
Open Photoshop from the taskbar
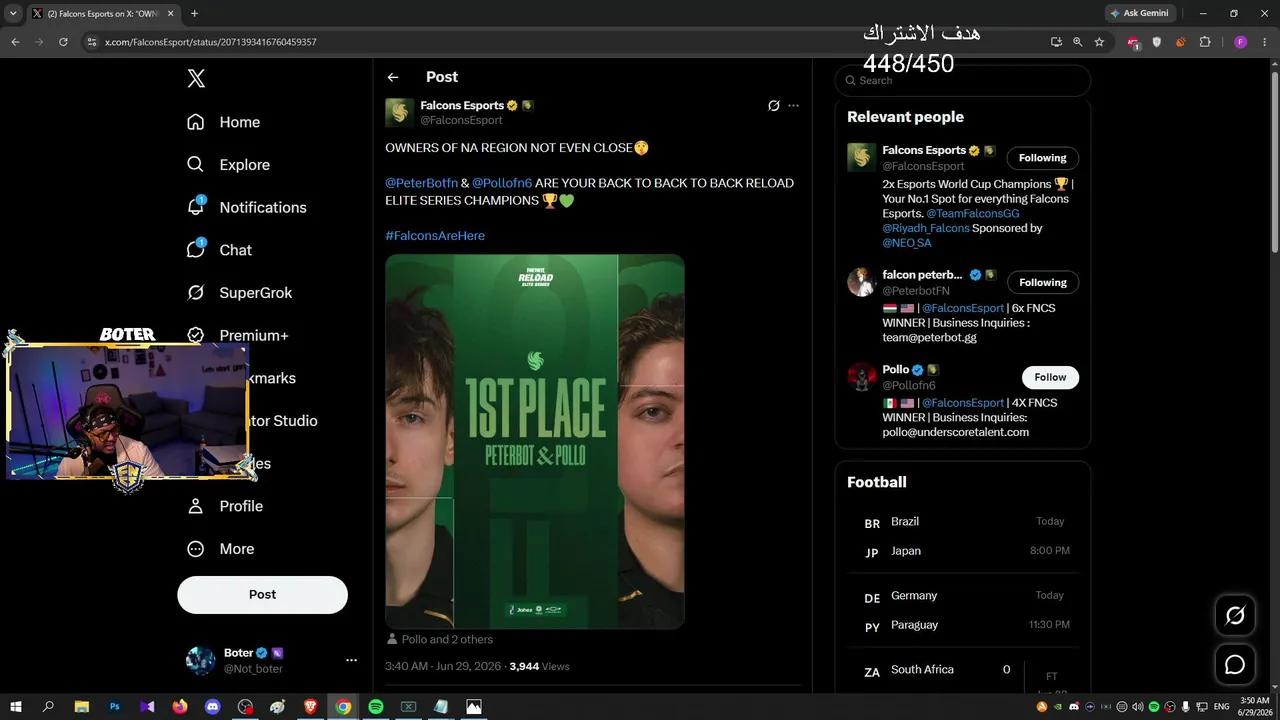pyautogui.click(x=114, y=707)
